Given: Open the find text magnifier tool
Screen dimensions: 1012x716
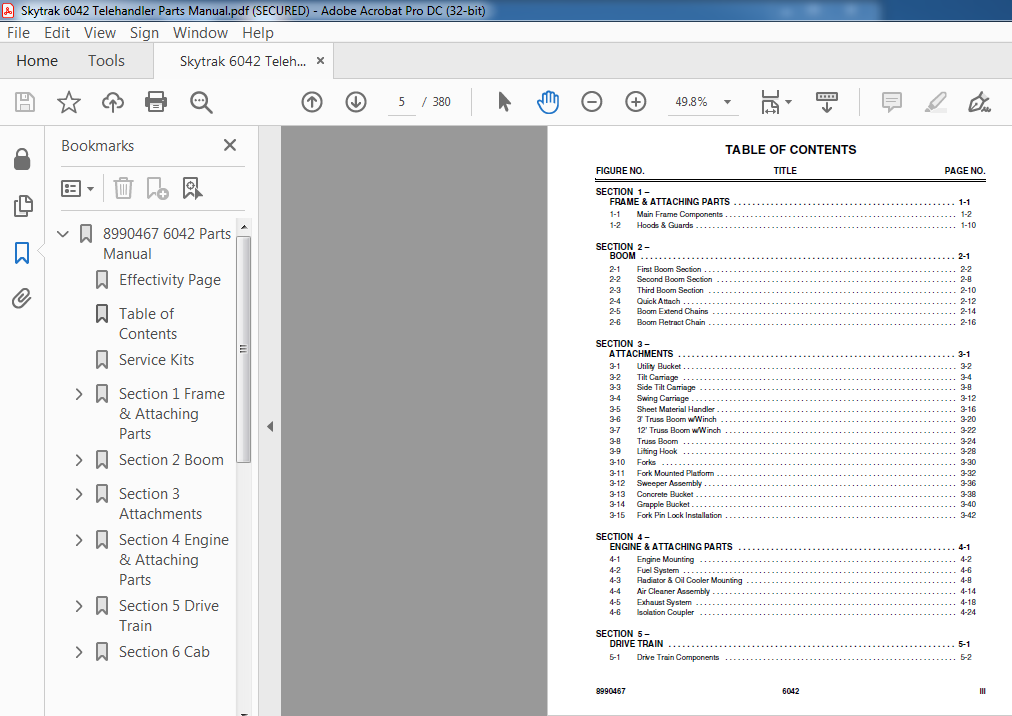Looking at the screenshot, I should coord(201,102).
